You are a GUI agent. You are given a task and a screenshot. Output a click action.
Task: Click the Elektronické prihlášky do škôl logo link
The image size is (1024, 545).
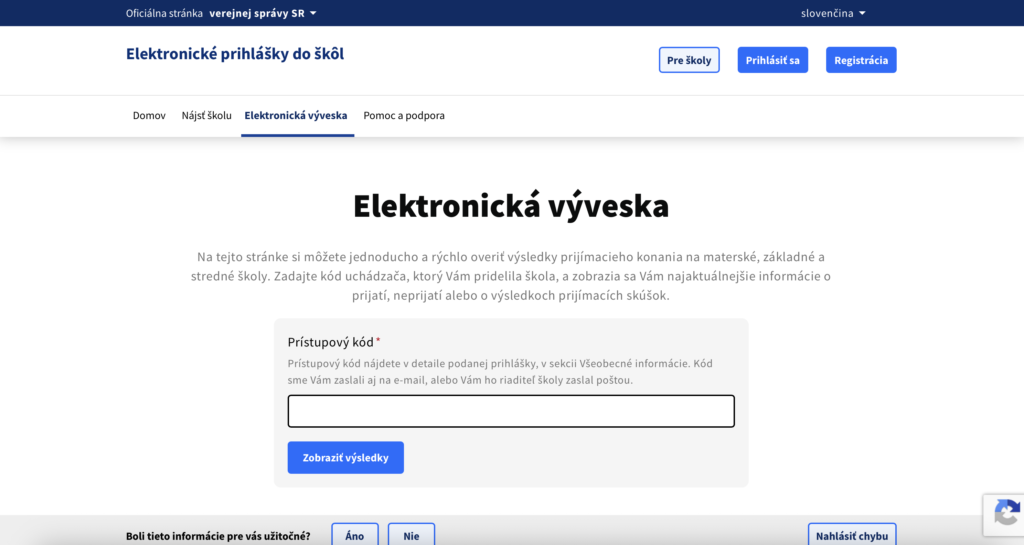click(x=235, y=54)
